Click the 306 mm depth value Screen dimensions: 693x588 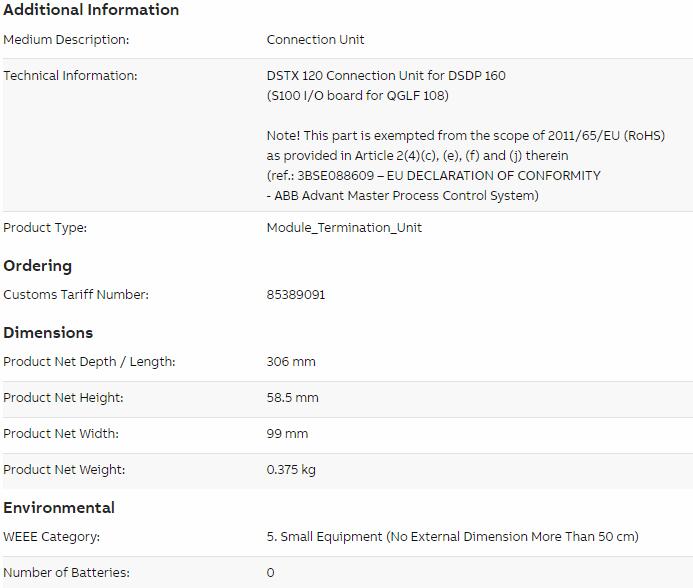point(291,362)
